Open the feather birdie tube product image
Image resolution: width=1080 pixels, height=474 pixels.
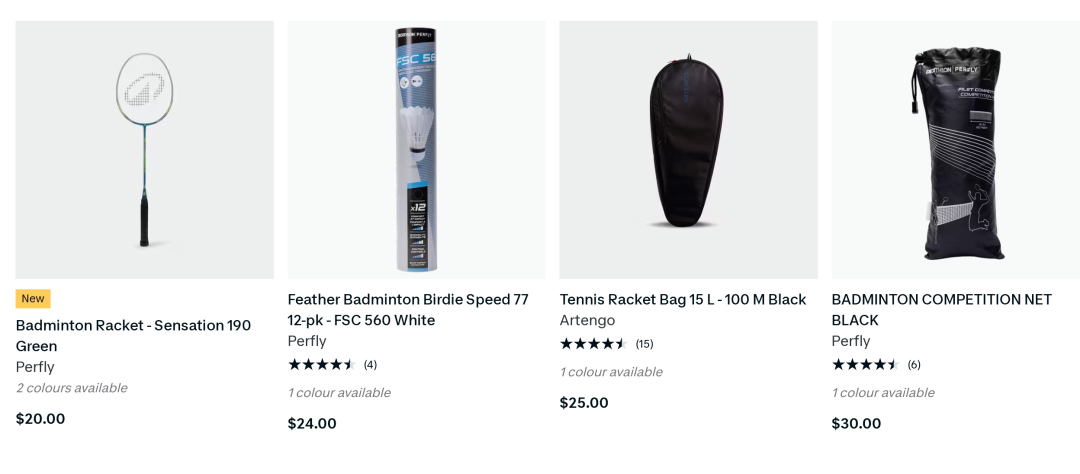[x=417, y=150]
